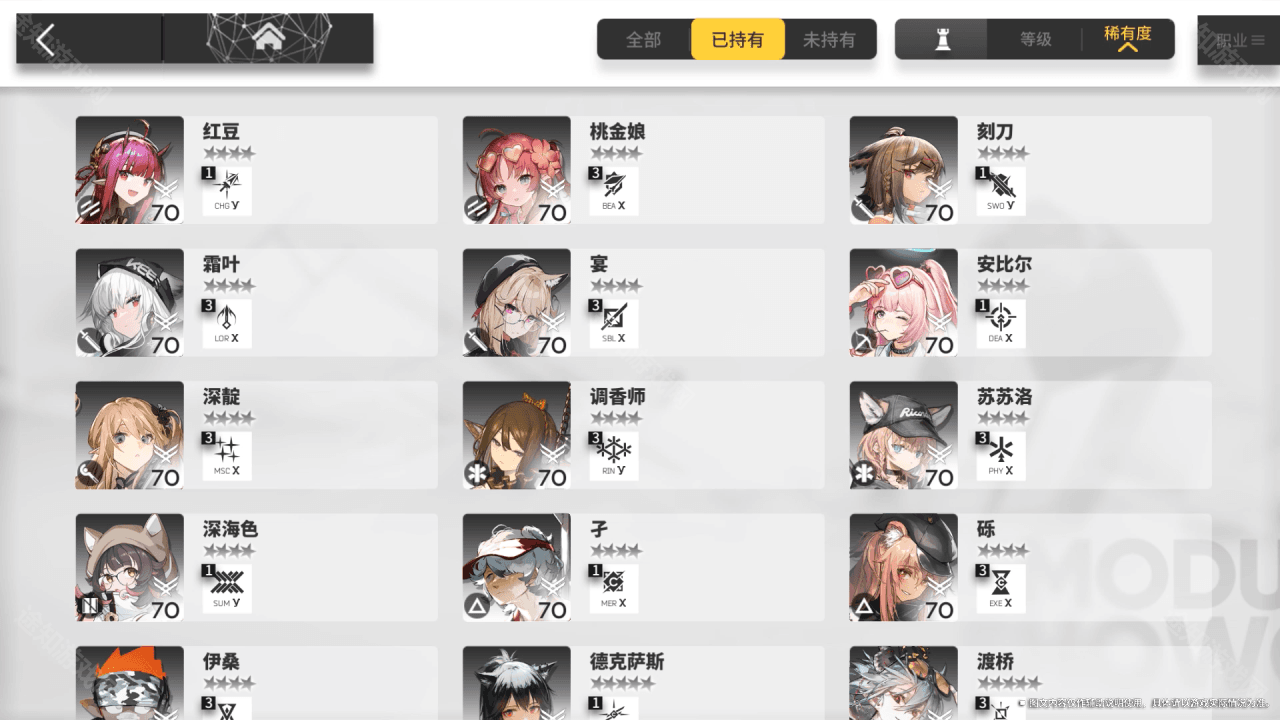
Task: Open 红豆's CHG module icon
Action: tap(227, 191)
